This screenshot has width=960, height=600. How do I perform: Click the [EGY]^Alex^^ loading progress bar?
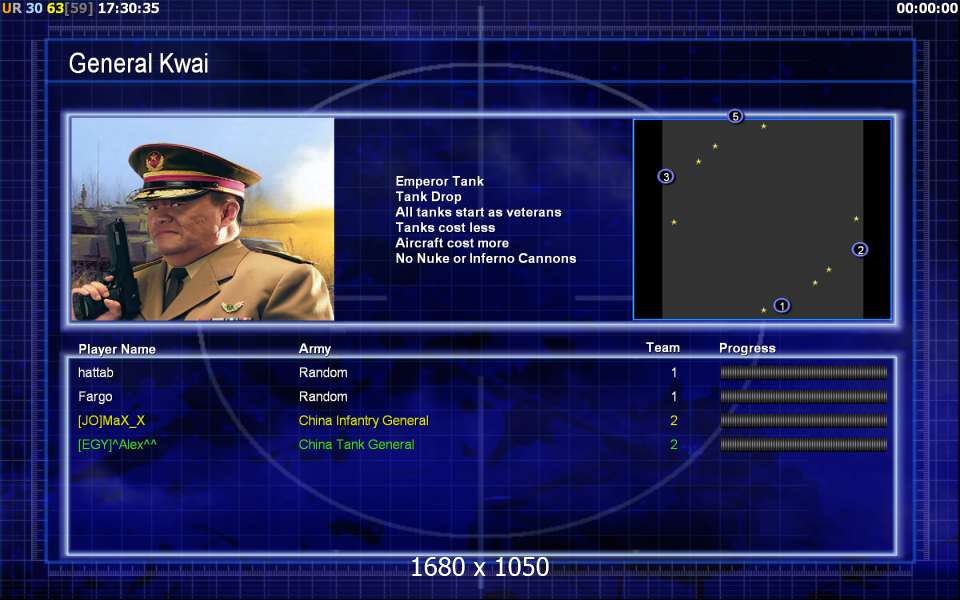click(x=803, y=444)
